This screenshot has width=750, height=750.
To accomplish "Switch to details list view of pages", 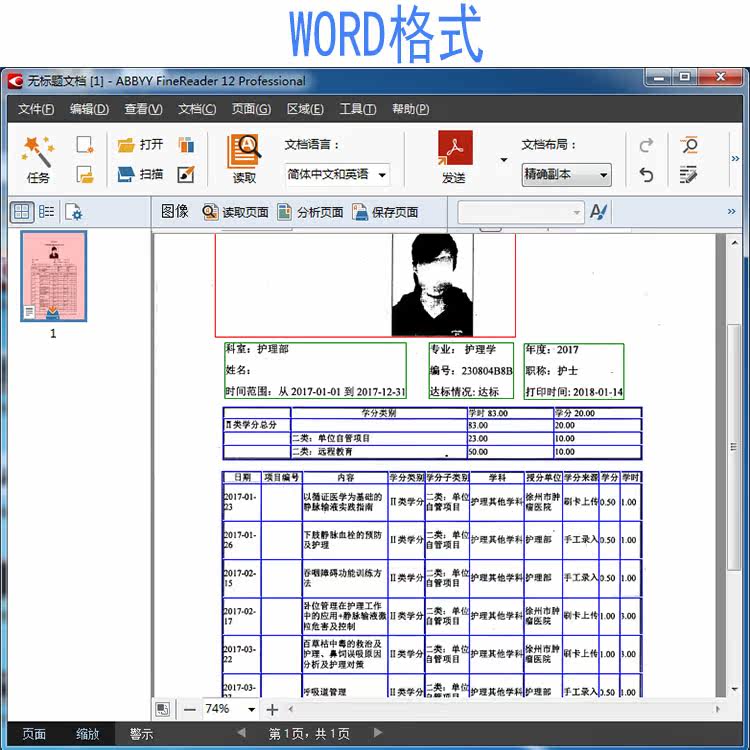I will (x=46, y=211).
